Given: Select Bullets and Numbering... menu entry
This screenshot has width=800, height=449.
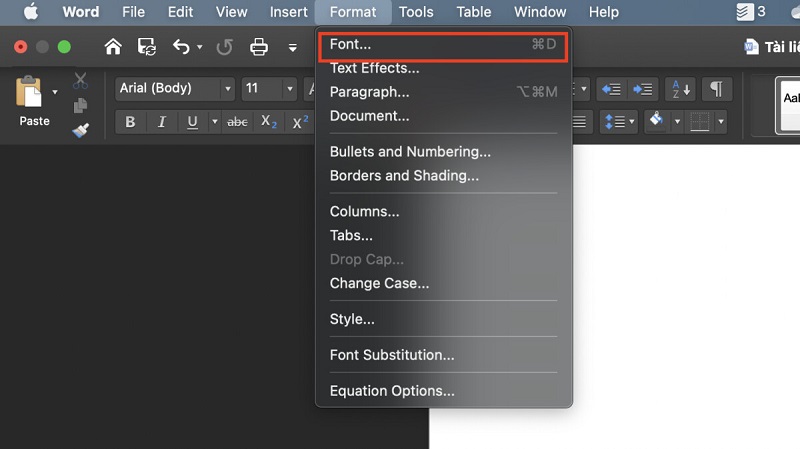Looking at the screenshot, I should pos(410,152).
